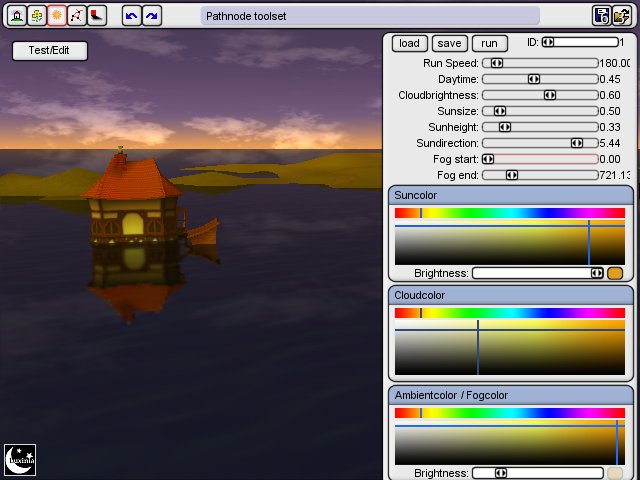Collapse the Cloudcolor panel header

click(510, 296)
